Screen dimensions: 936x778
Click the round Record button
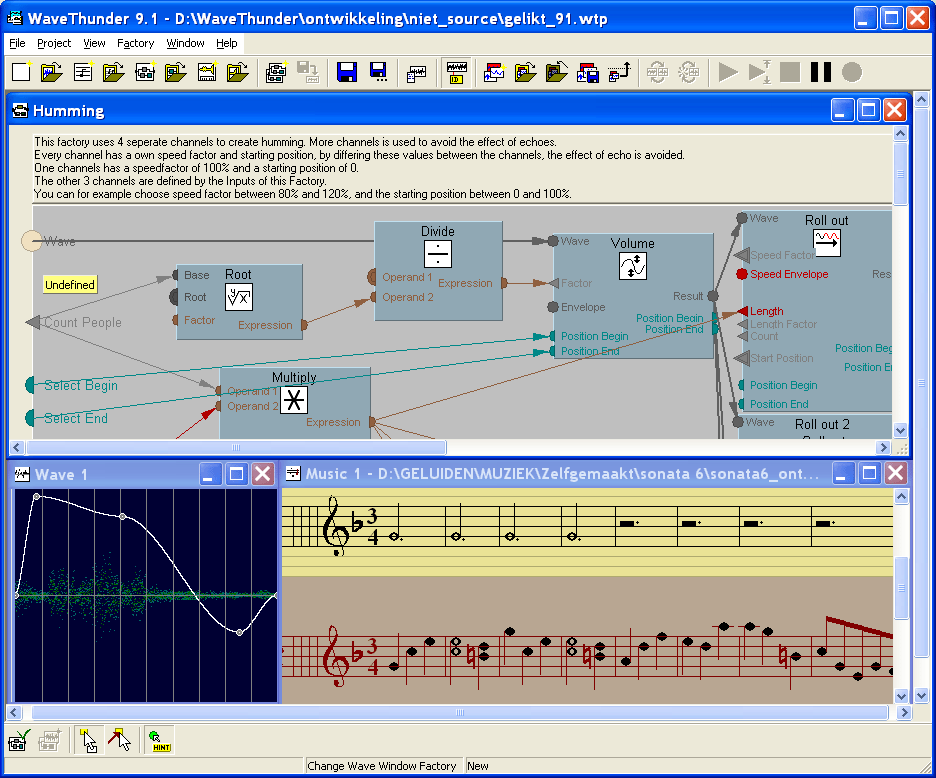click(852, 72)
